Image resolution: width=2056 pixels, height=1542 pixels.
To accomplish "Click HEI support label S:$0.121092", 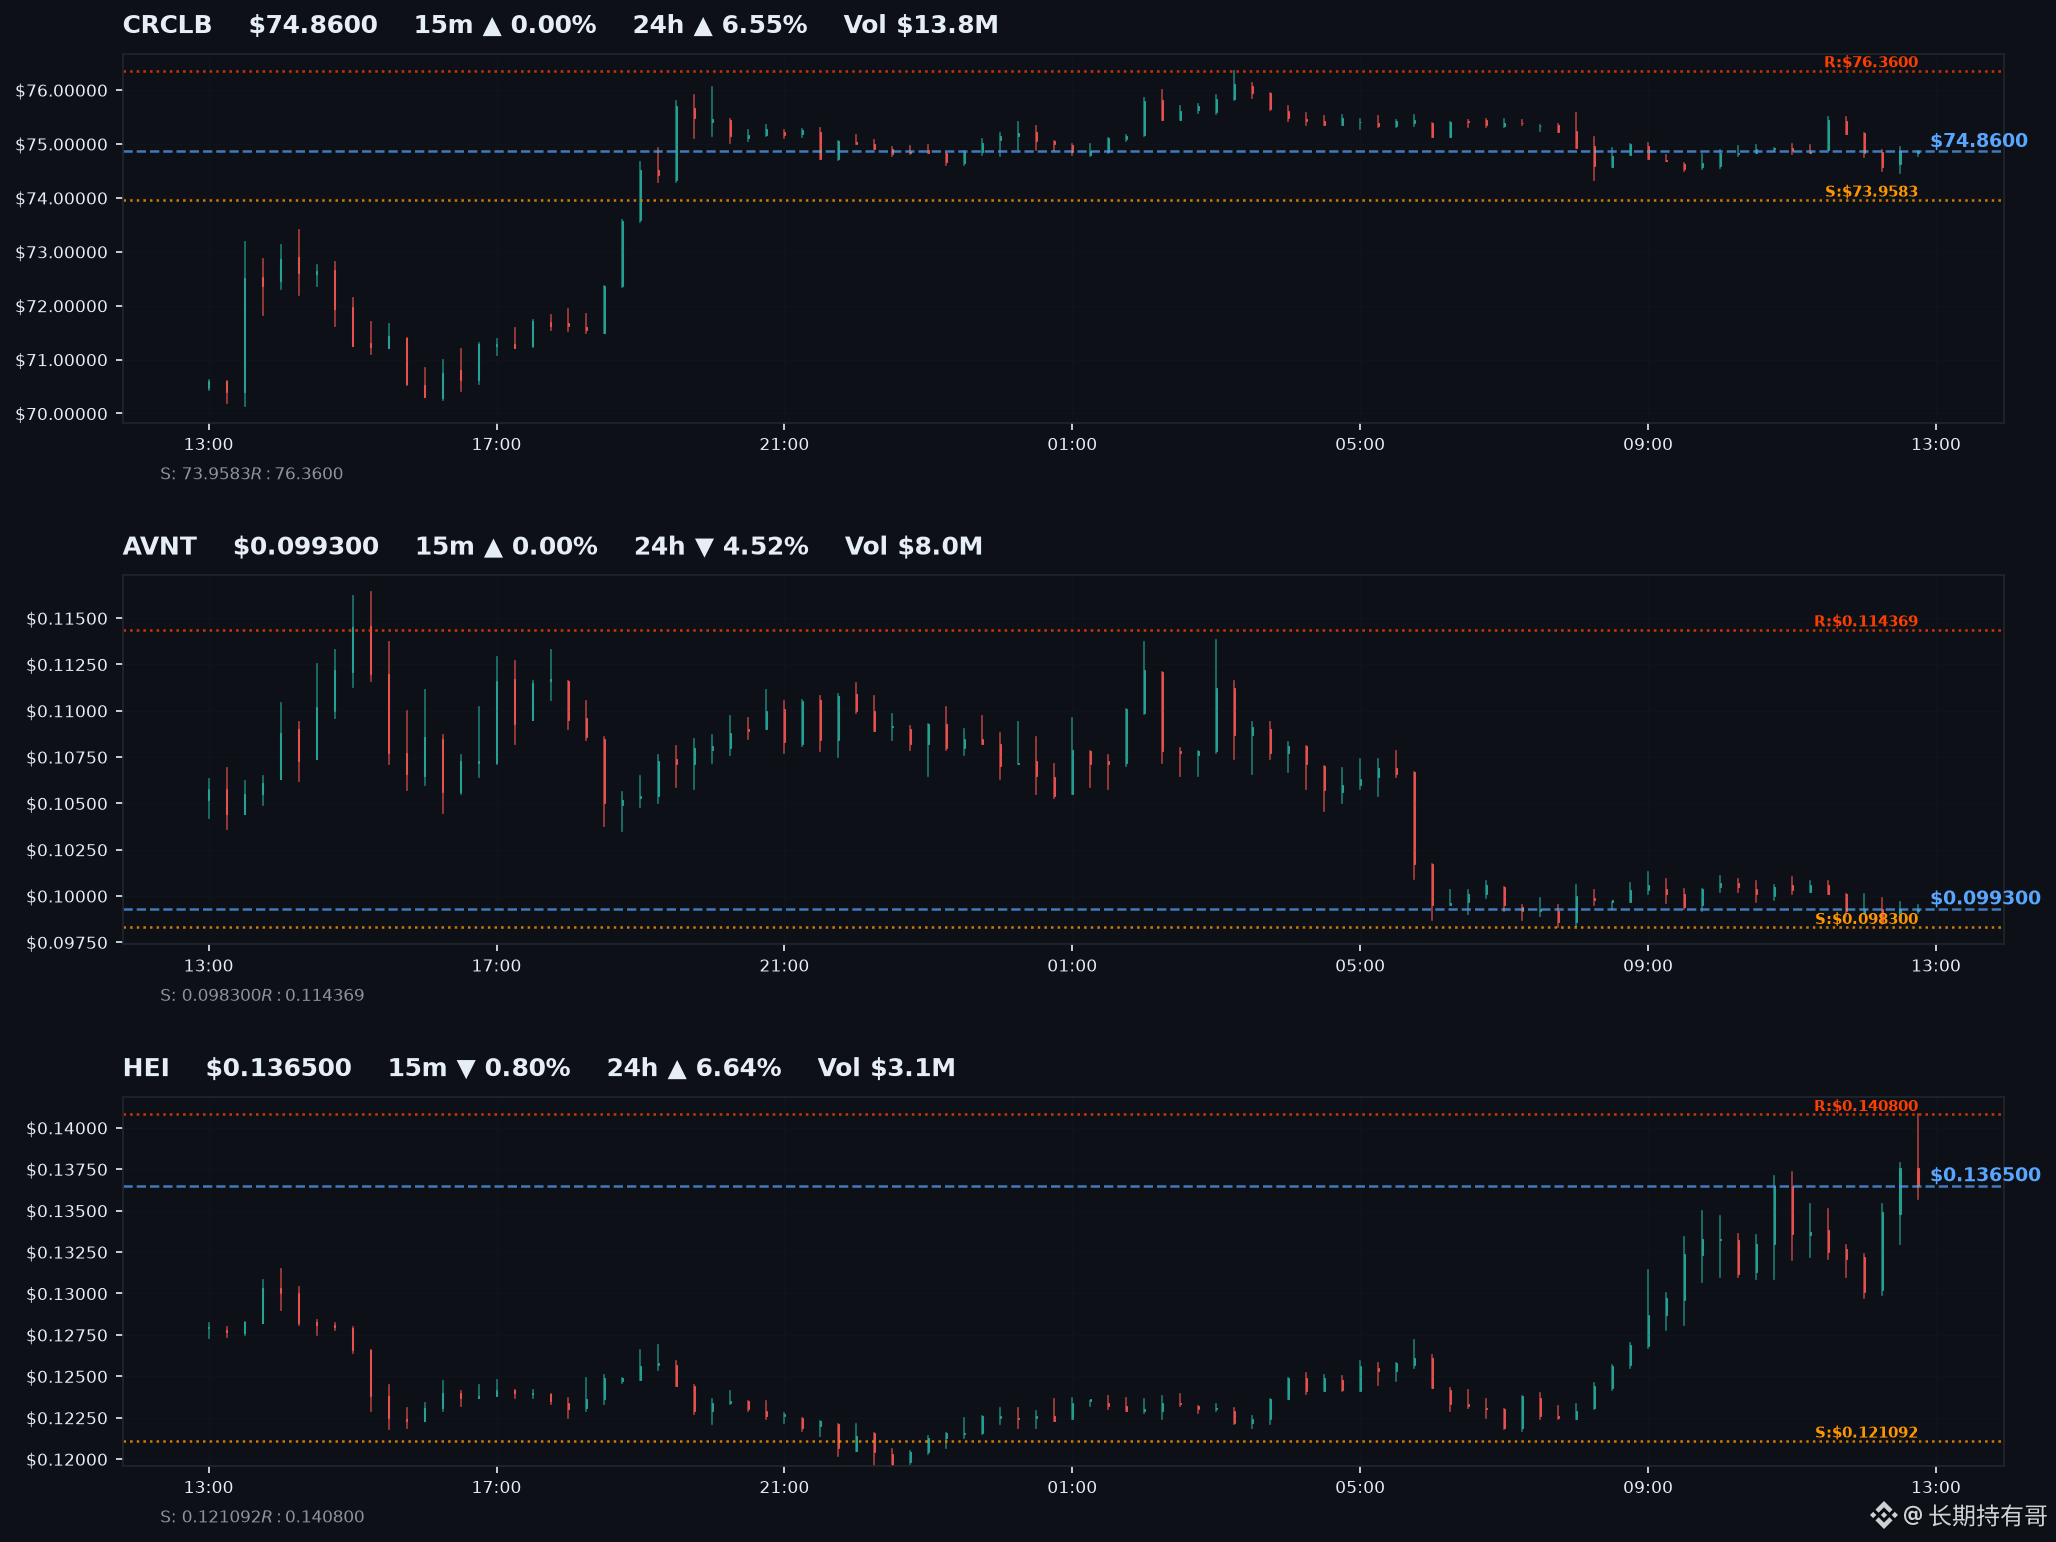I will [1866, 1432].
